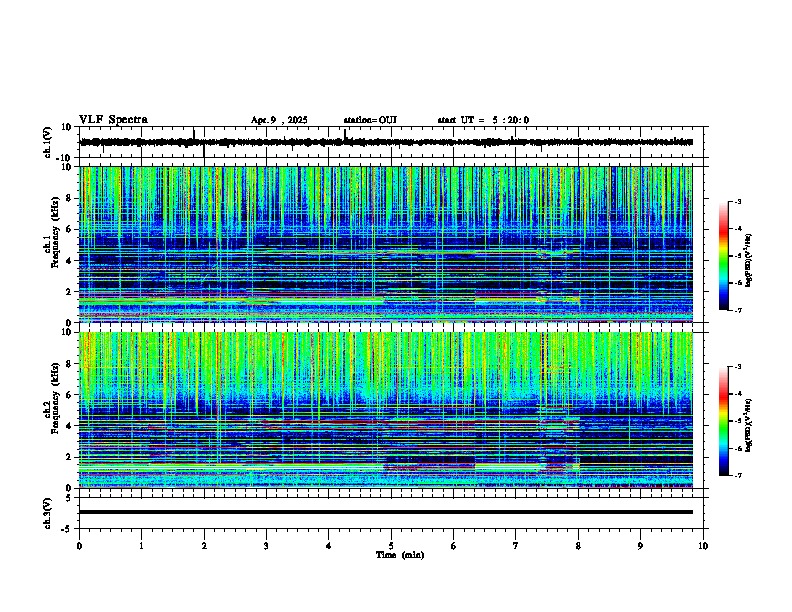Image resolution: width=792 pixels, height=612 pixels.
Task: Click time axis tick label "3"
Action: click(x=266, y=546)
